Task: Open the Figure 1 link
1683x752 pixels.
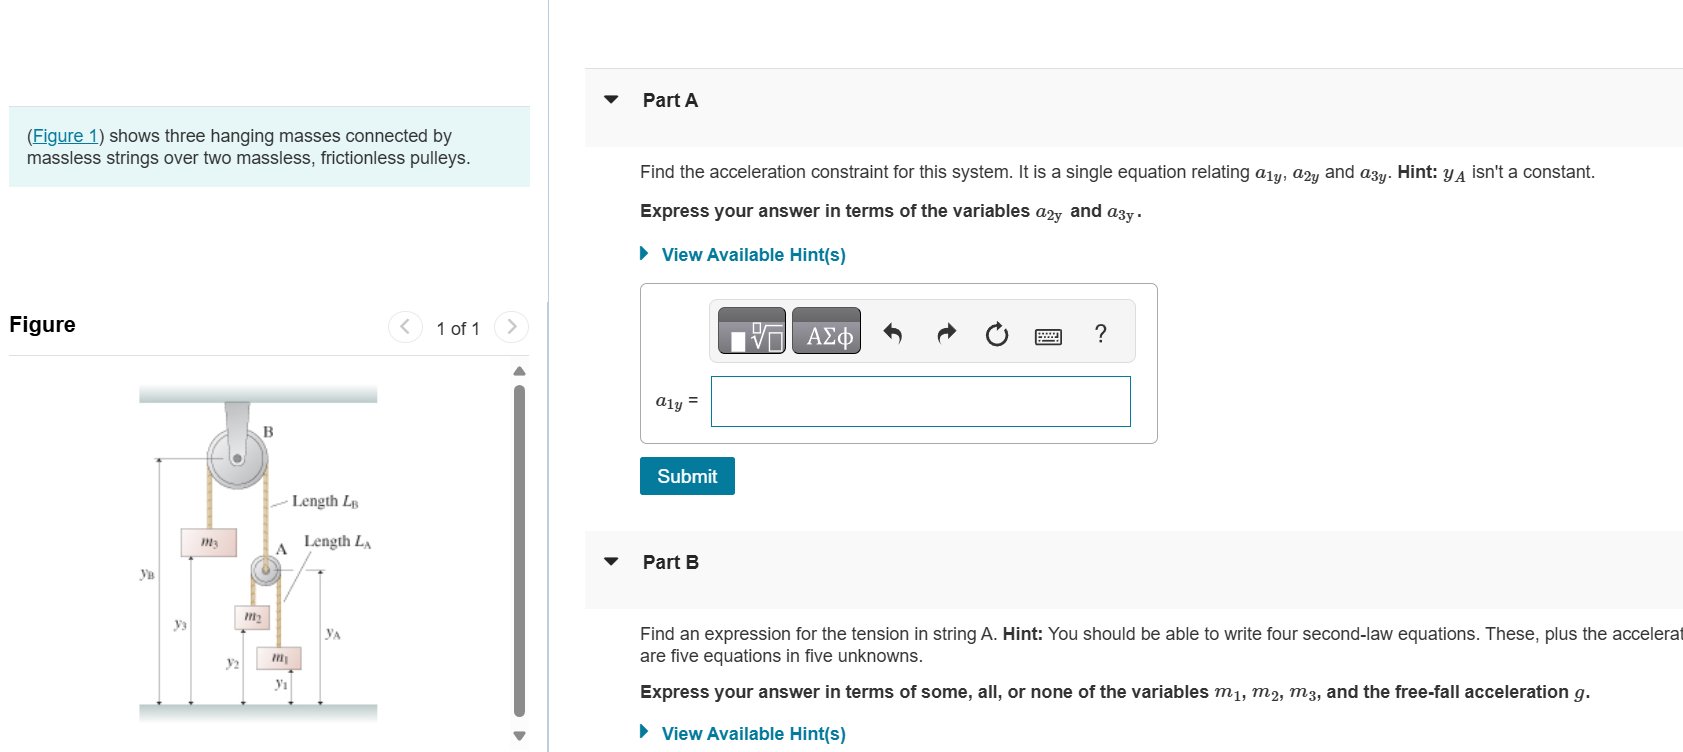Action: (x=65, y=136)
